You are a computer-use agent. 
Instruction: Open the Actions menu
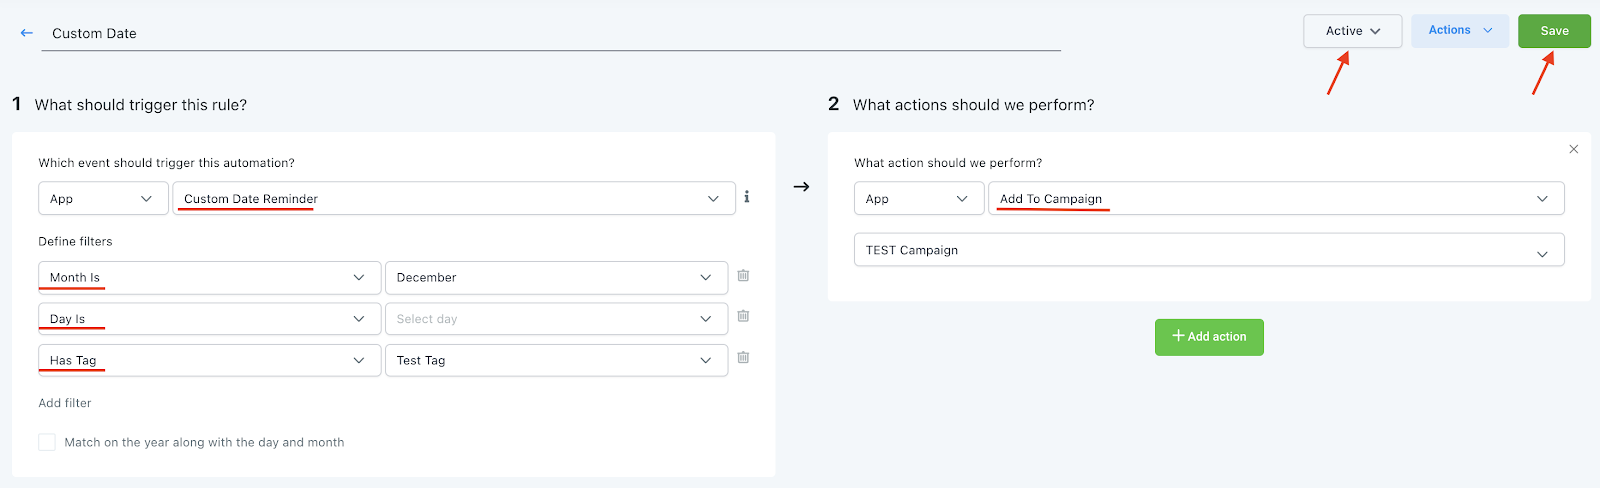point(1459,31)
